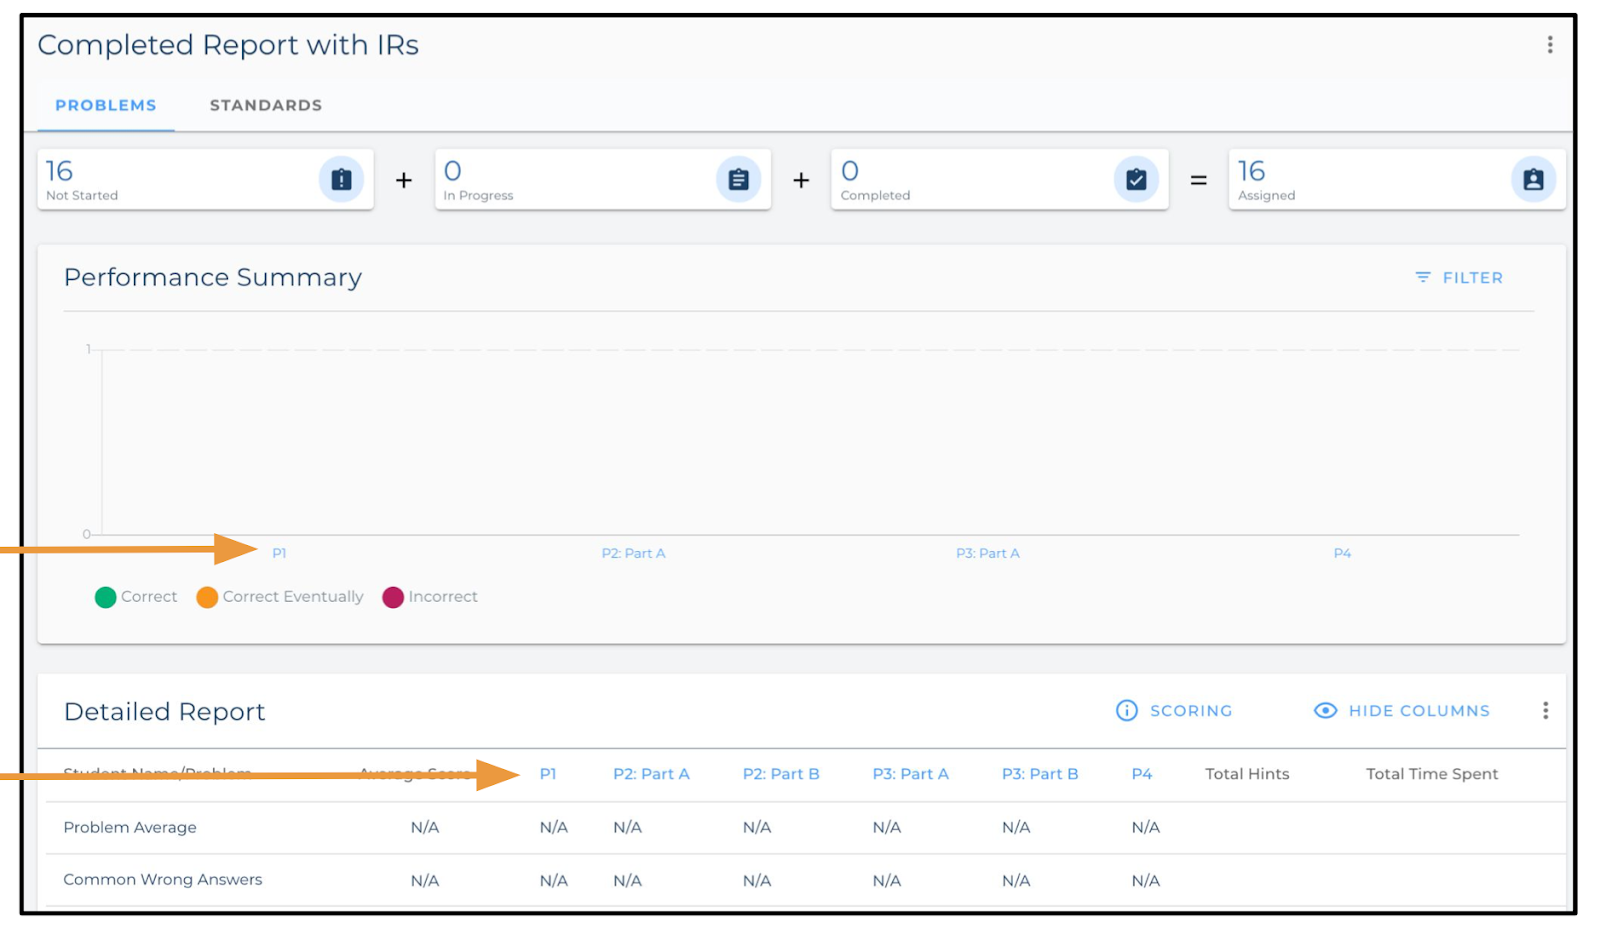Select the Problems tab
The width and height of the screenshot is (1600, 935).
(x=106, y=106)
